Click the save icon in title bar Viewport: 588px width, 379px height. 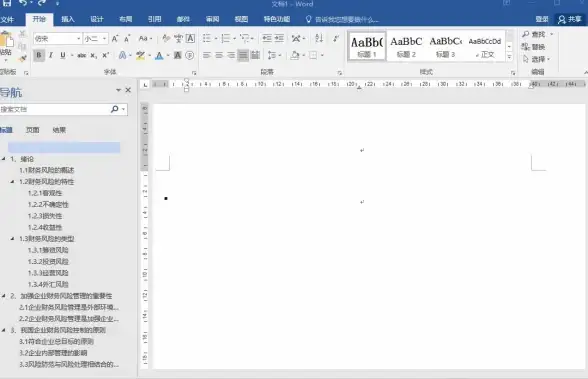point(6,3)
